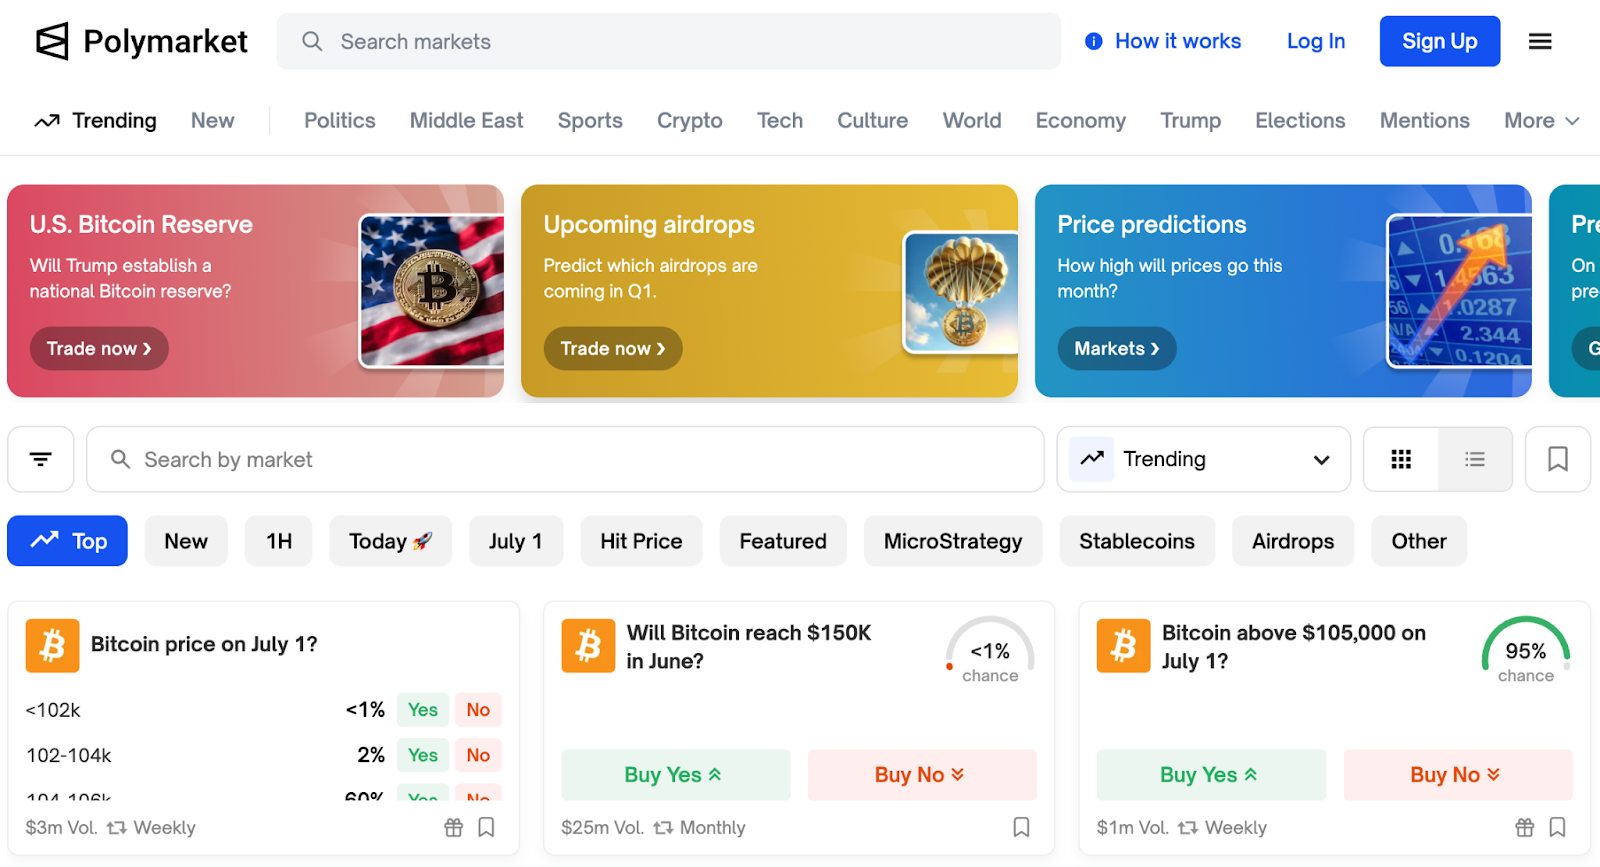
Task: Open Markets on Price predictions banner
Action: tap(1116, 349)
